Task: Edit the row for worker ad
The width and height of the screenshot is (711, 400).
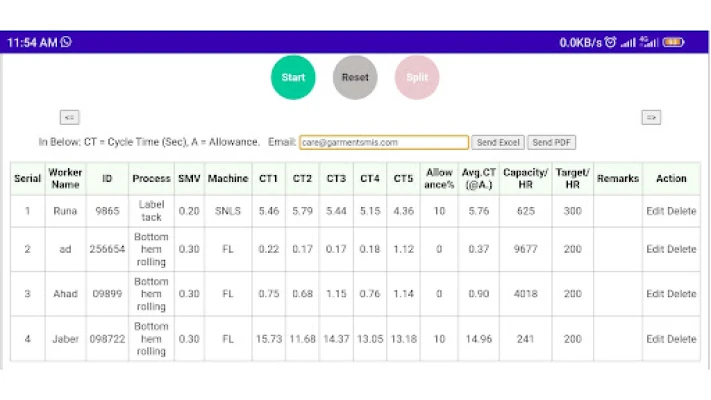Action: tap(654, 249)
